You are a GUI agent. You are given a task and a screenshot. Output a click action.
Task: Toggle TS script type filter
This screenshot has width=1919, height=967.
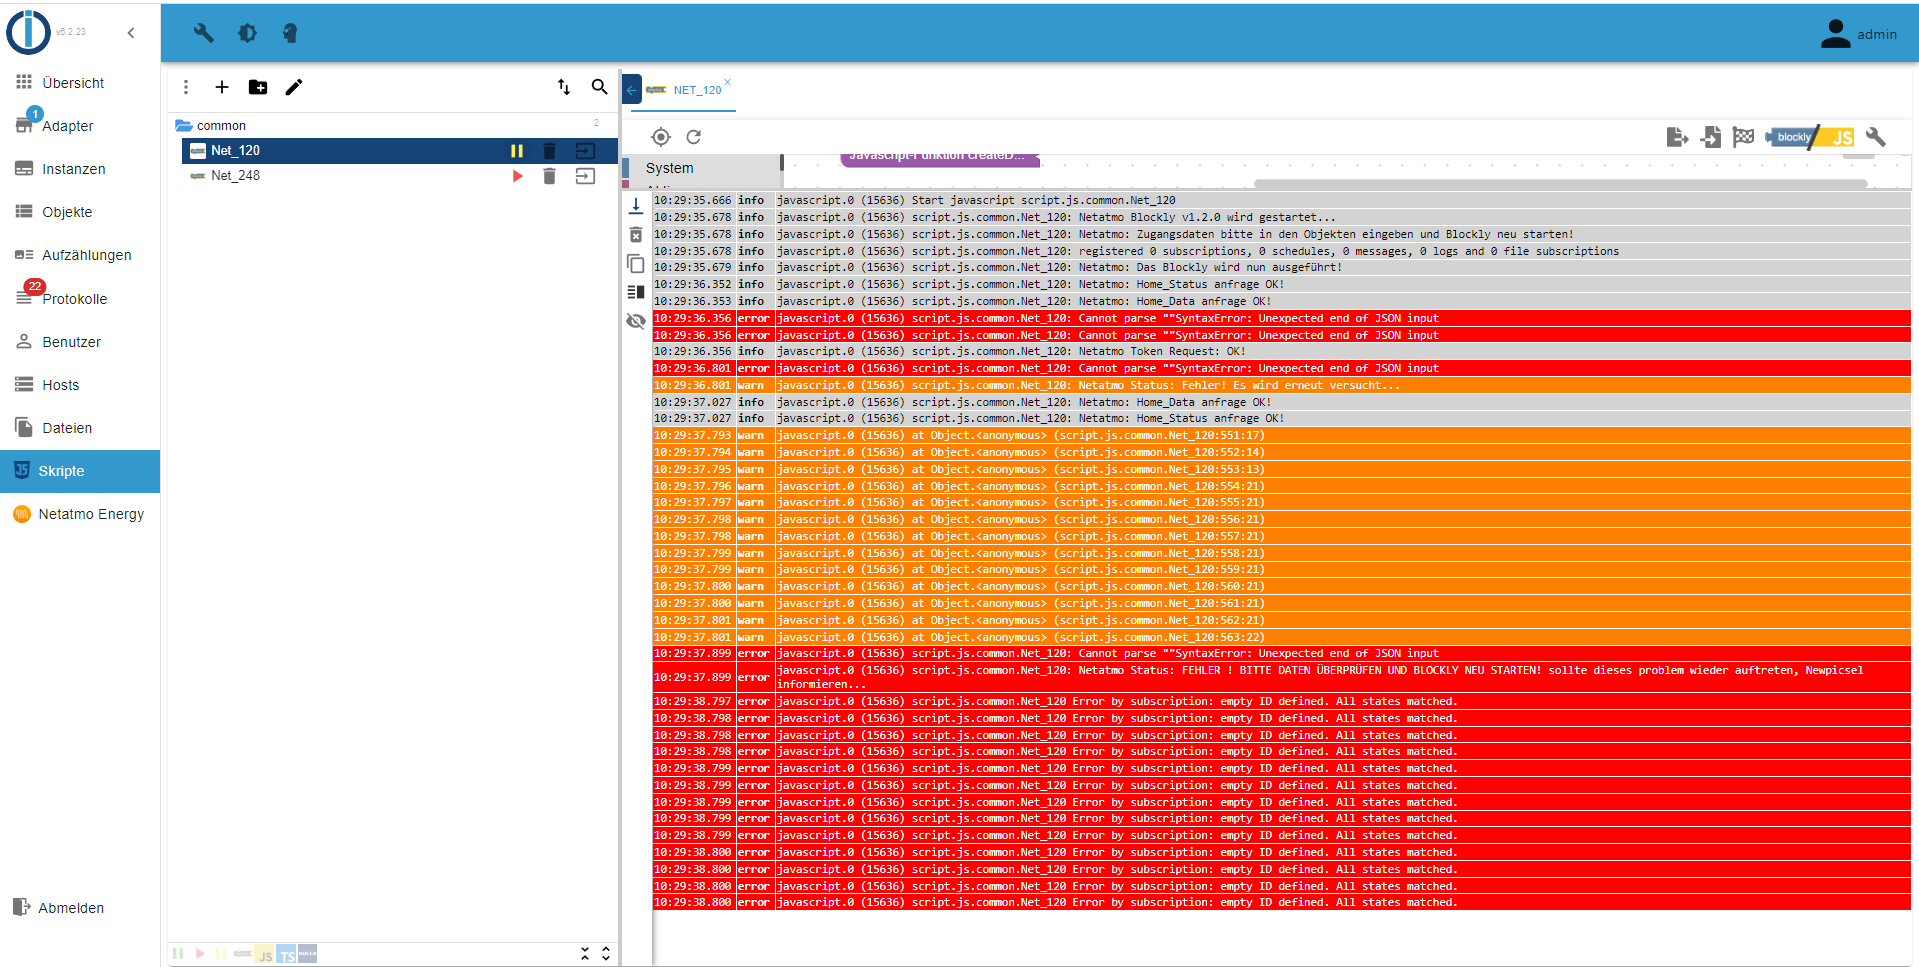point(286,955)
